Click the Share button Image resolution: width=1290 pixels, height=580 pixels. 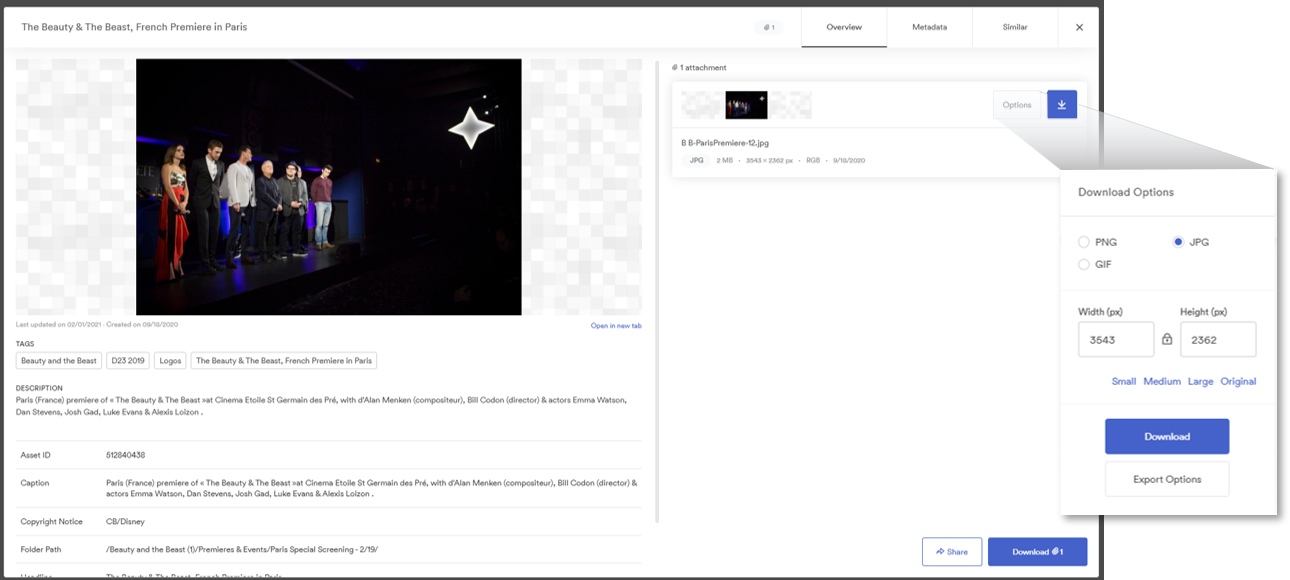pyautogui.click(x=951, y=552)
